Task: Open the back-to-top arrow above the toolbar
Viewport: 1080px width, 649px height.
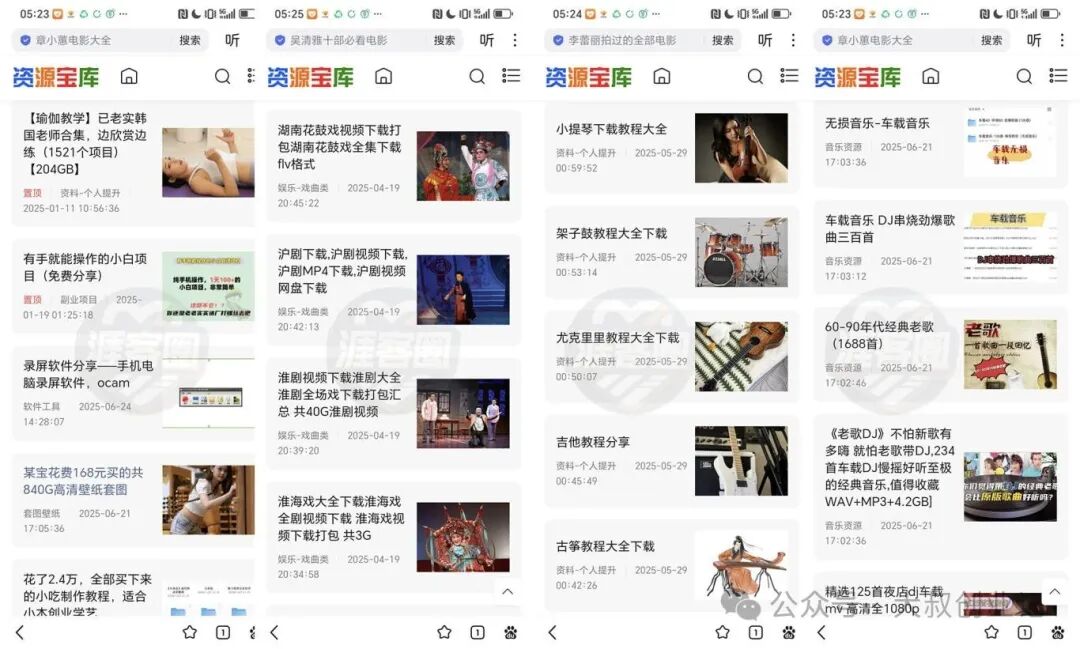Action: pyautogui.click(x=1055, y=592)
